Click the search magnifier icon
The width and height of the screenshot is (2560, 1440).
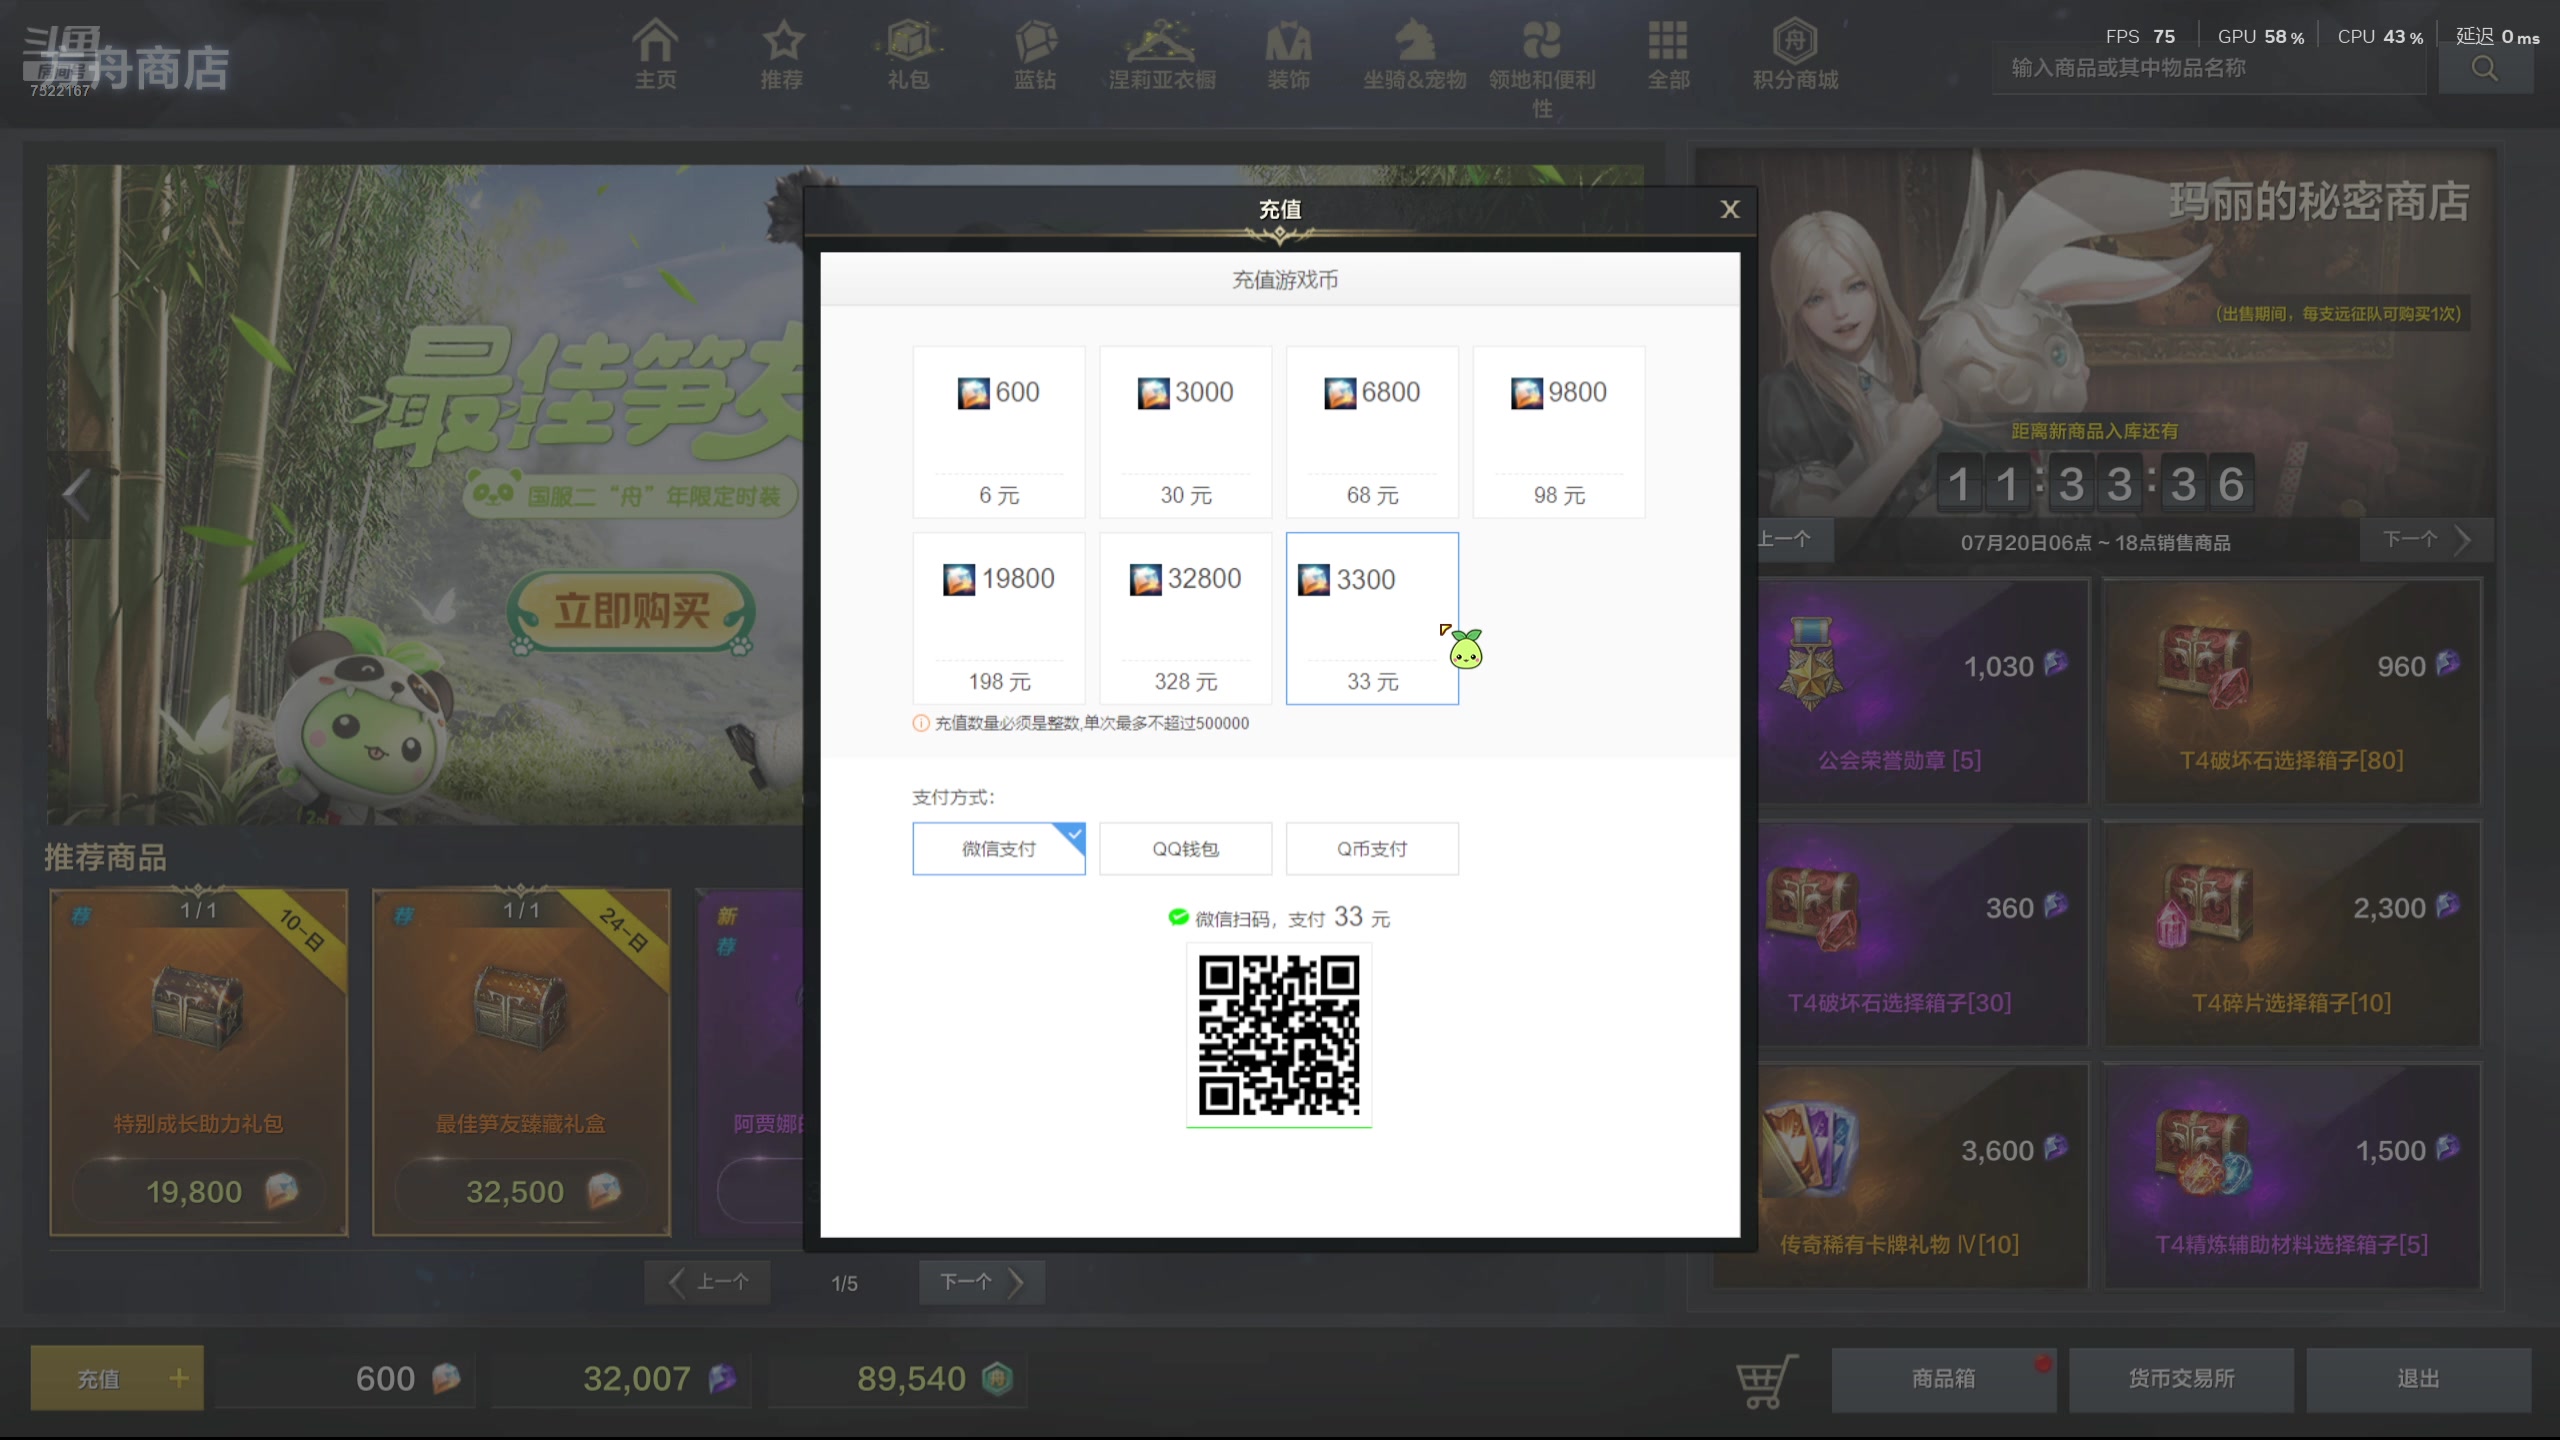point(2485,69)
